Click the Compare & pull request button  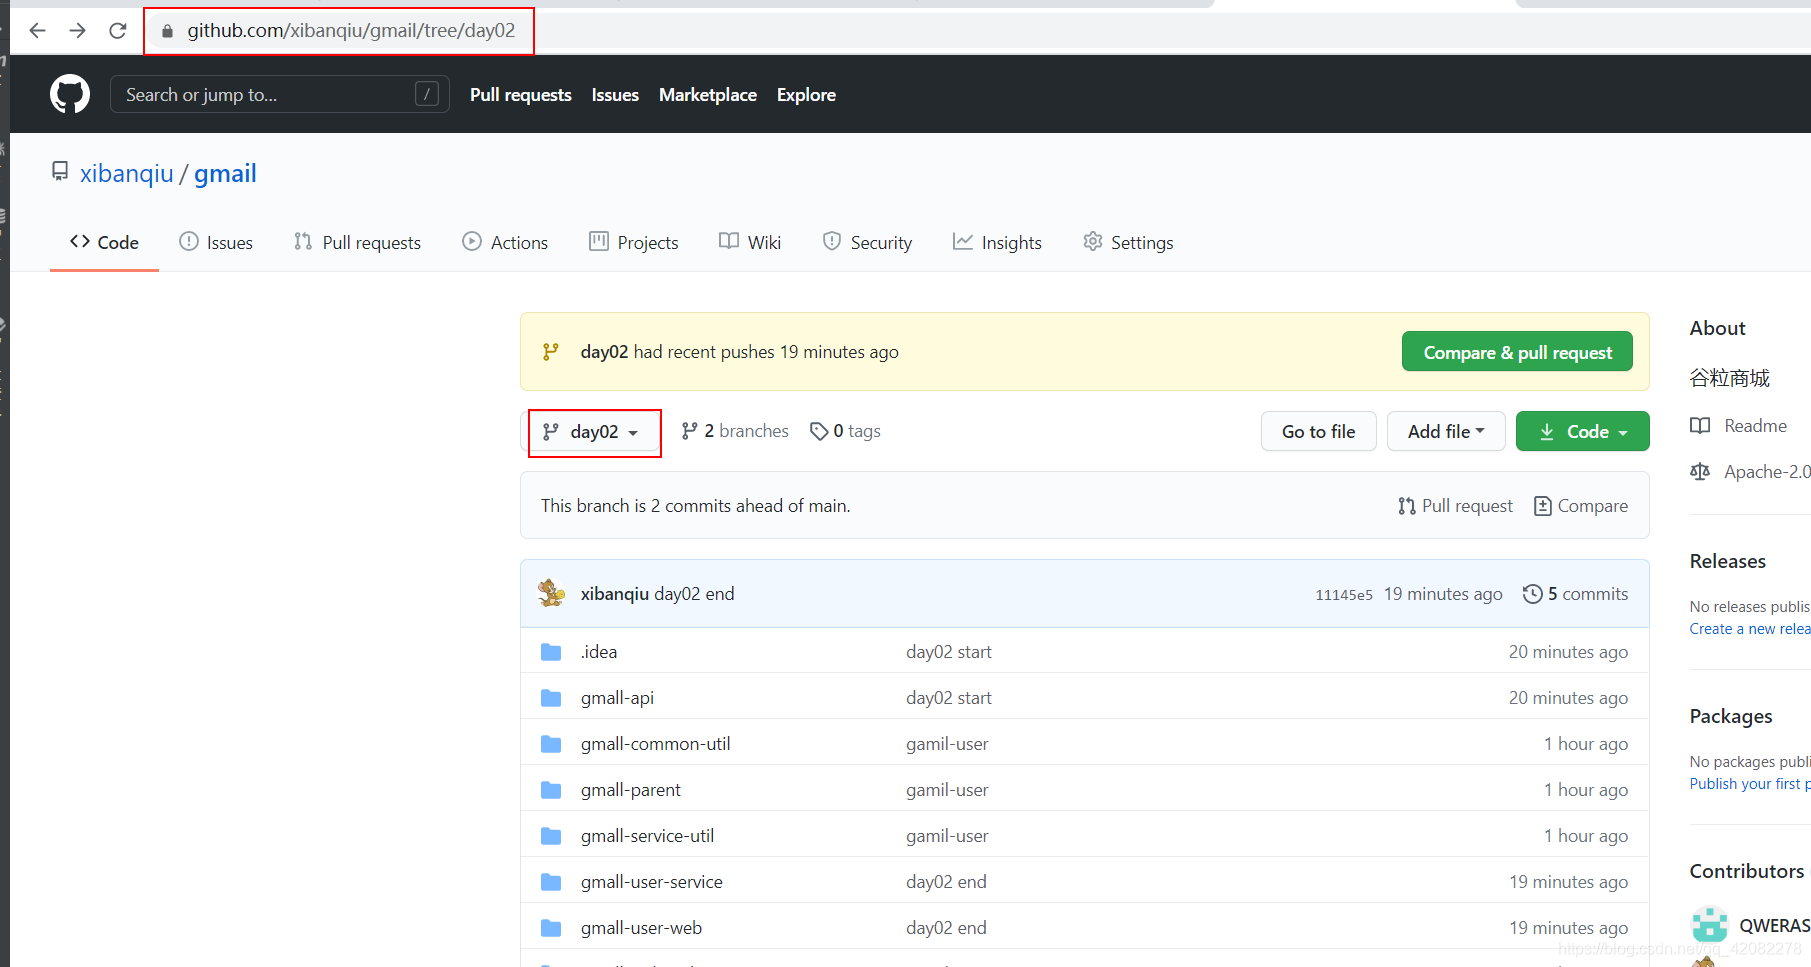click(1517, 352)
